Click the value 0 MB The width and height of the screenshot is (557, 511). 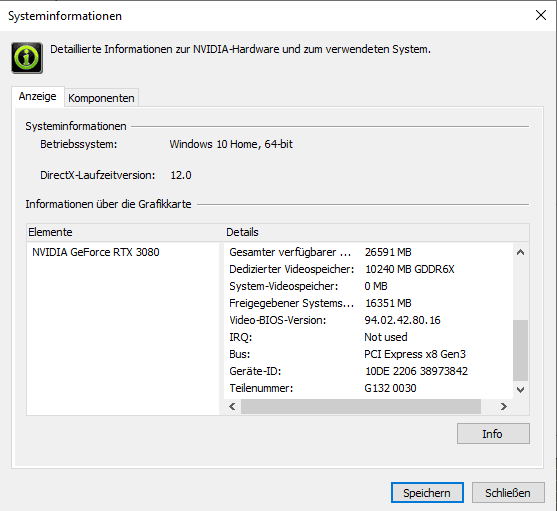tap(376, 286)
